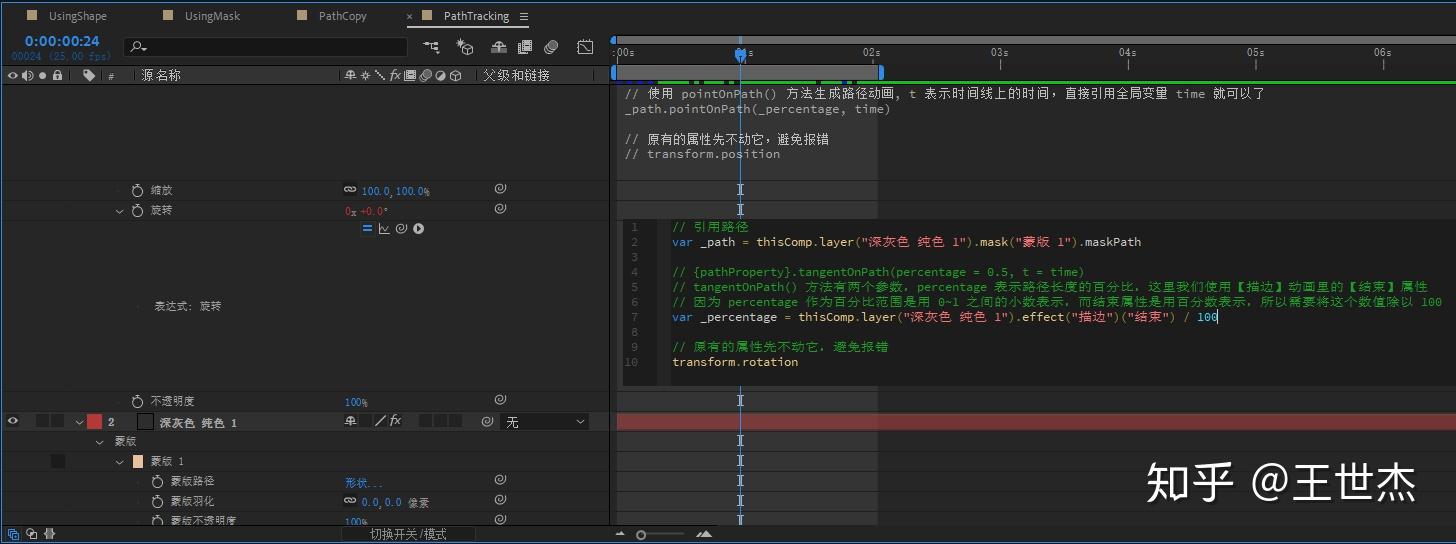Click the scale stopwatch icon
Screen dimensions: 1456x544
click(x=138, y=189)
